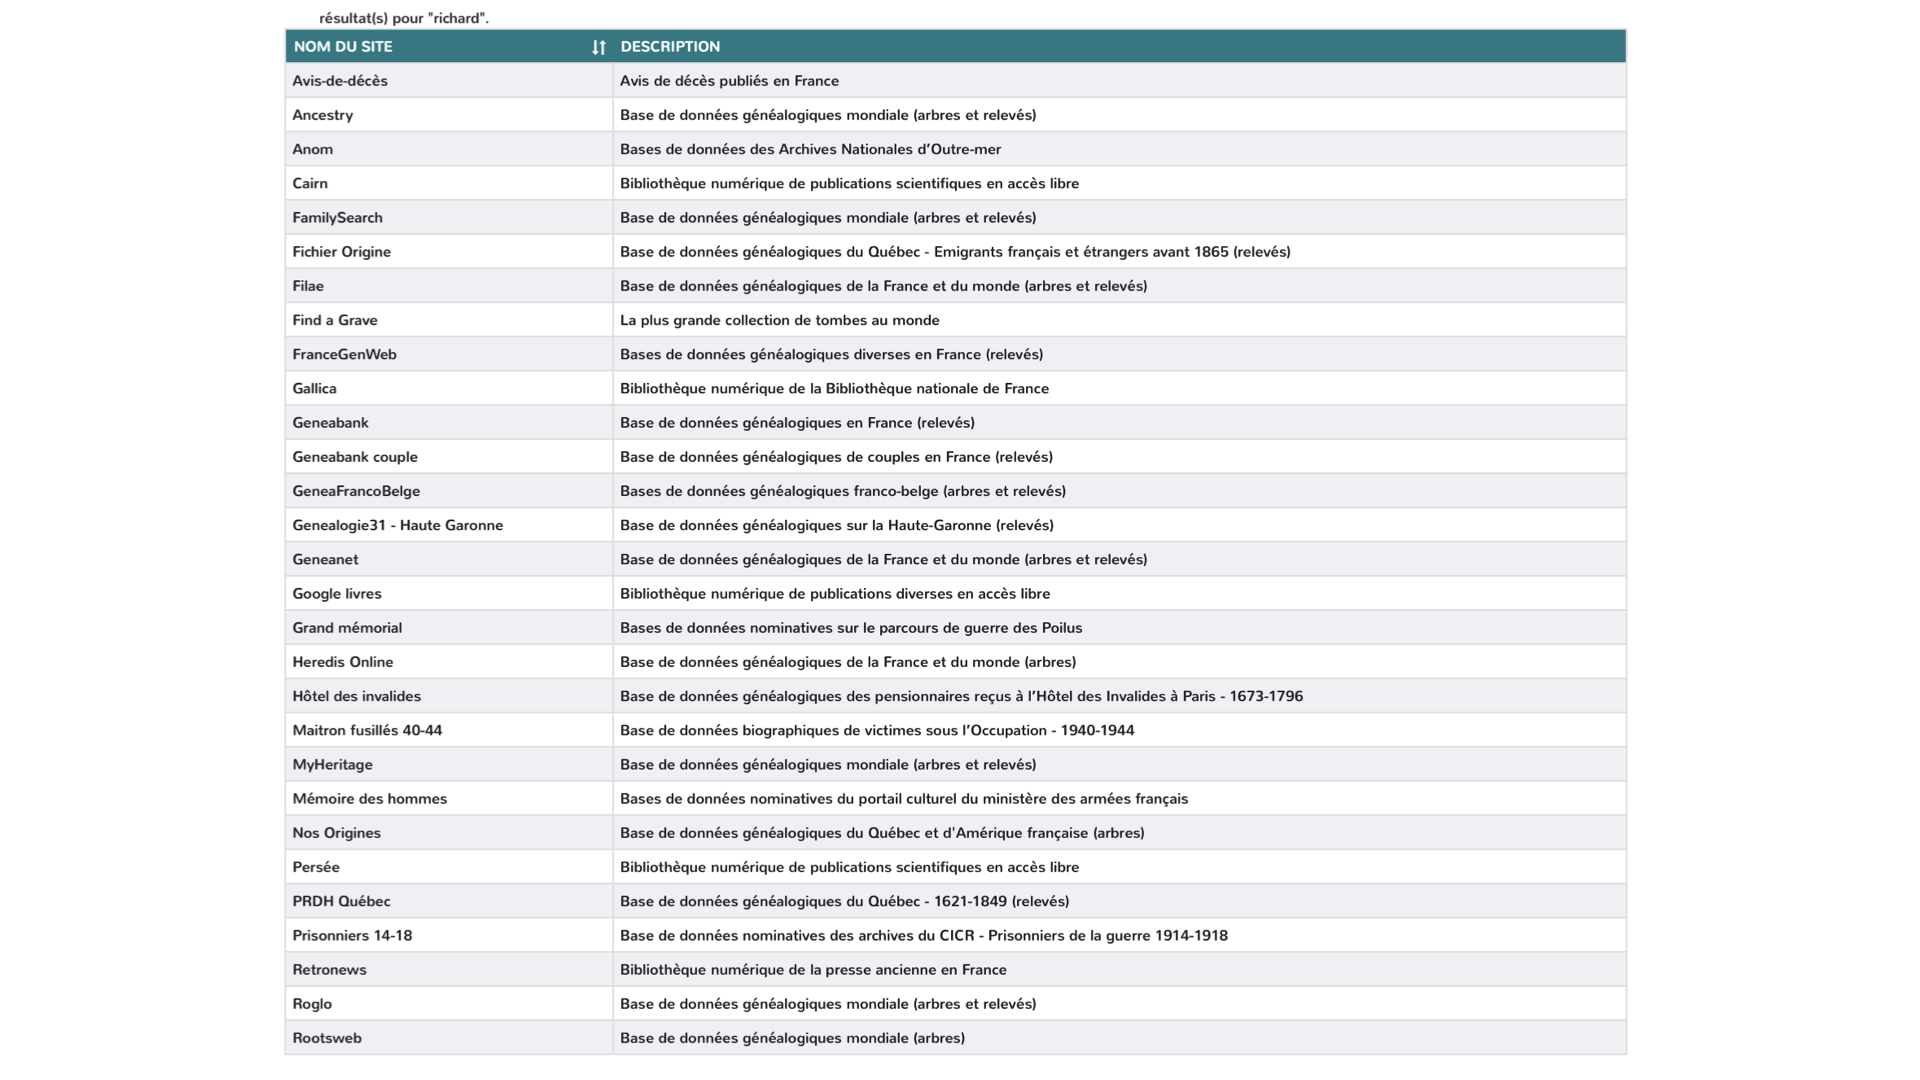Click the Geneabank site name cell
The height and width of the screenshot is (1080, 1920).
coord(449,423)
